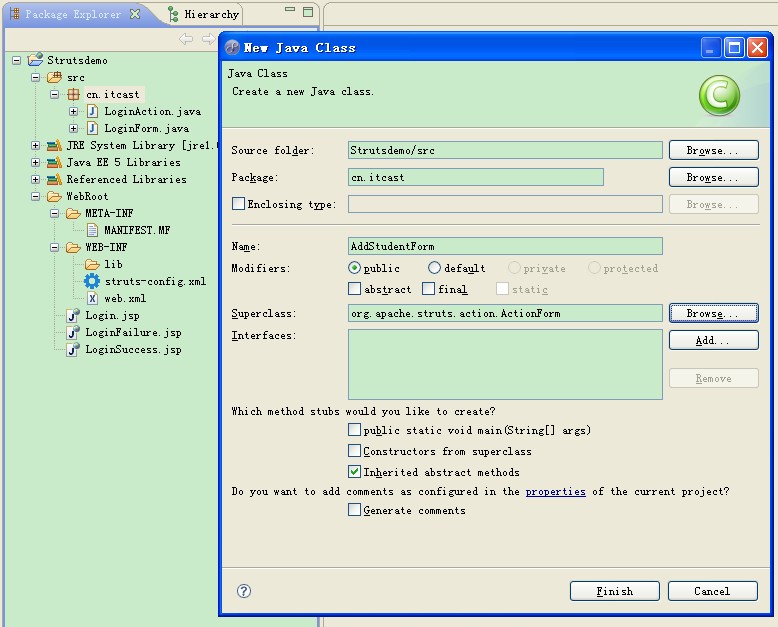Image resolution: width=778 pixels, height=627 pixels.
Task: Collapse the Strutsdemo project node
Action: 16,61
